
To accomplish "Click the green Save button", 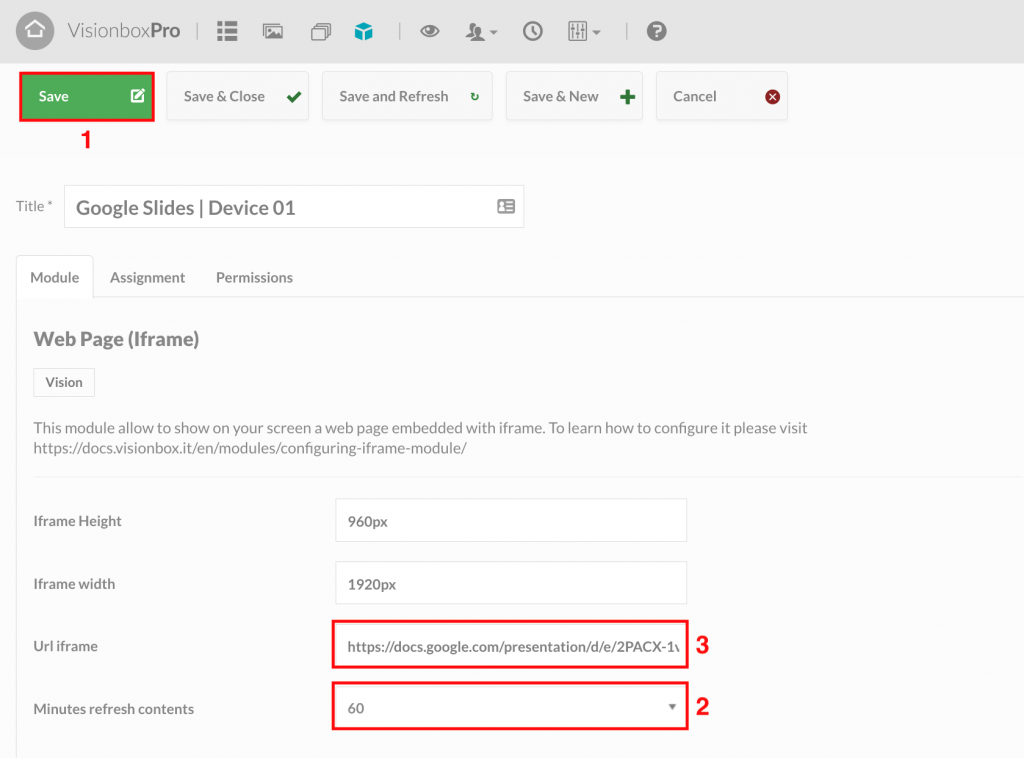I will pos(87,97).
